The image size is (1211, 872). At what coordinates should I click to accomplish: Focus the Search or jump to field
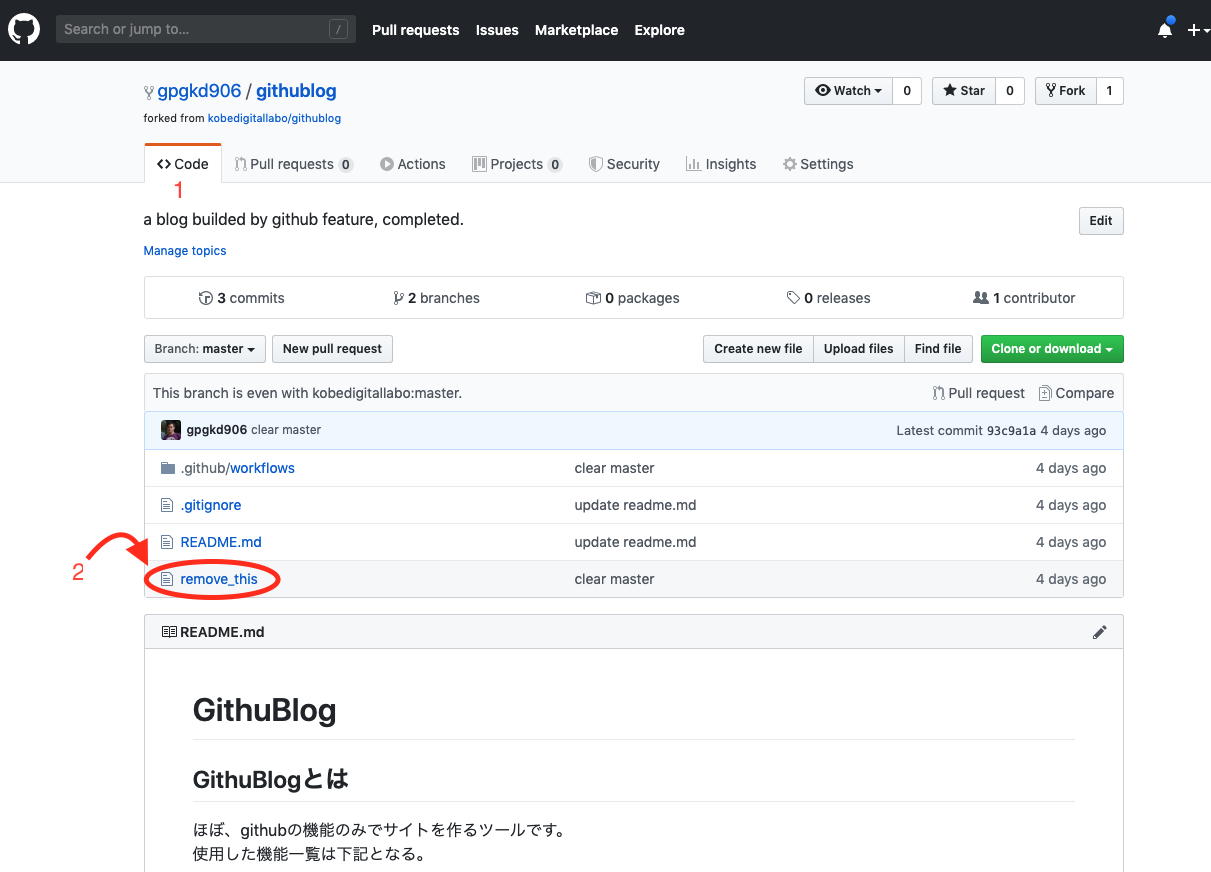[206, 30]
